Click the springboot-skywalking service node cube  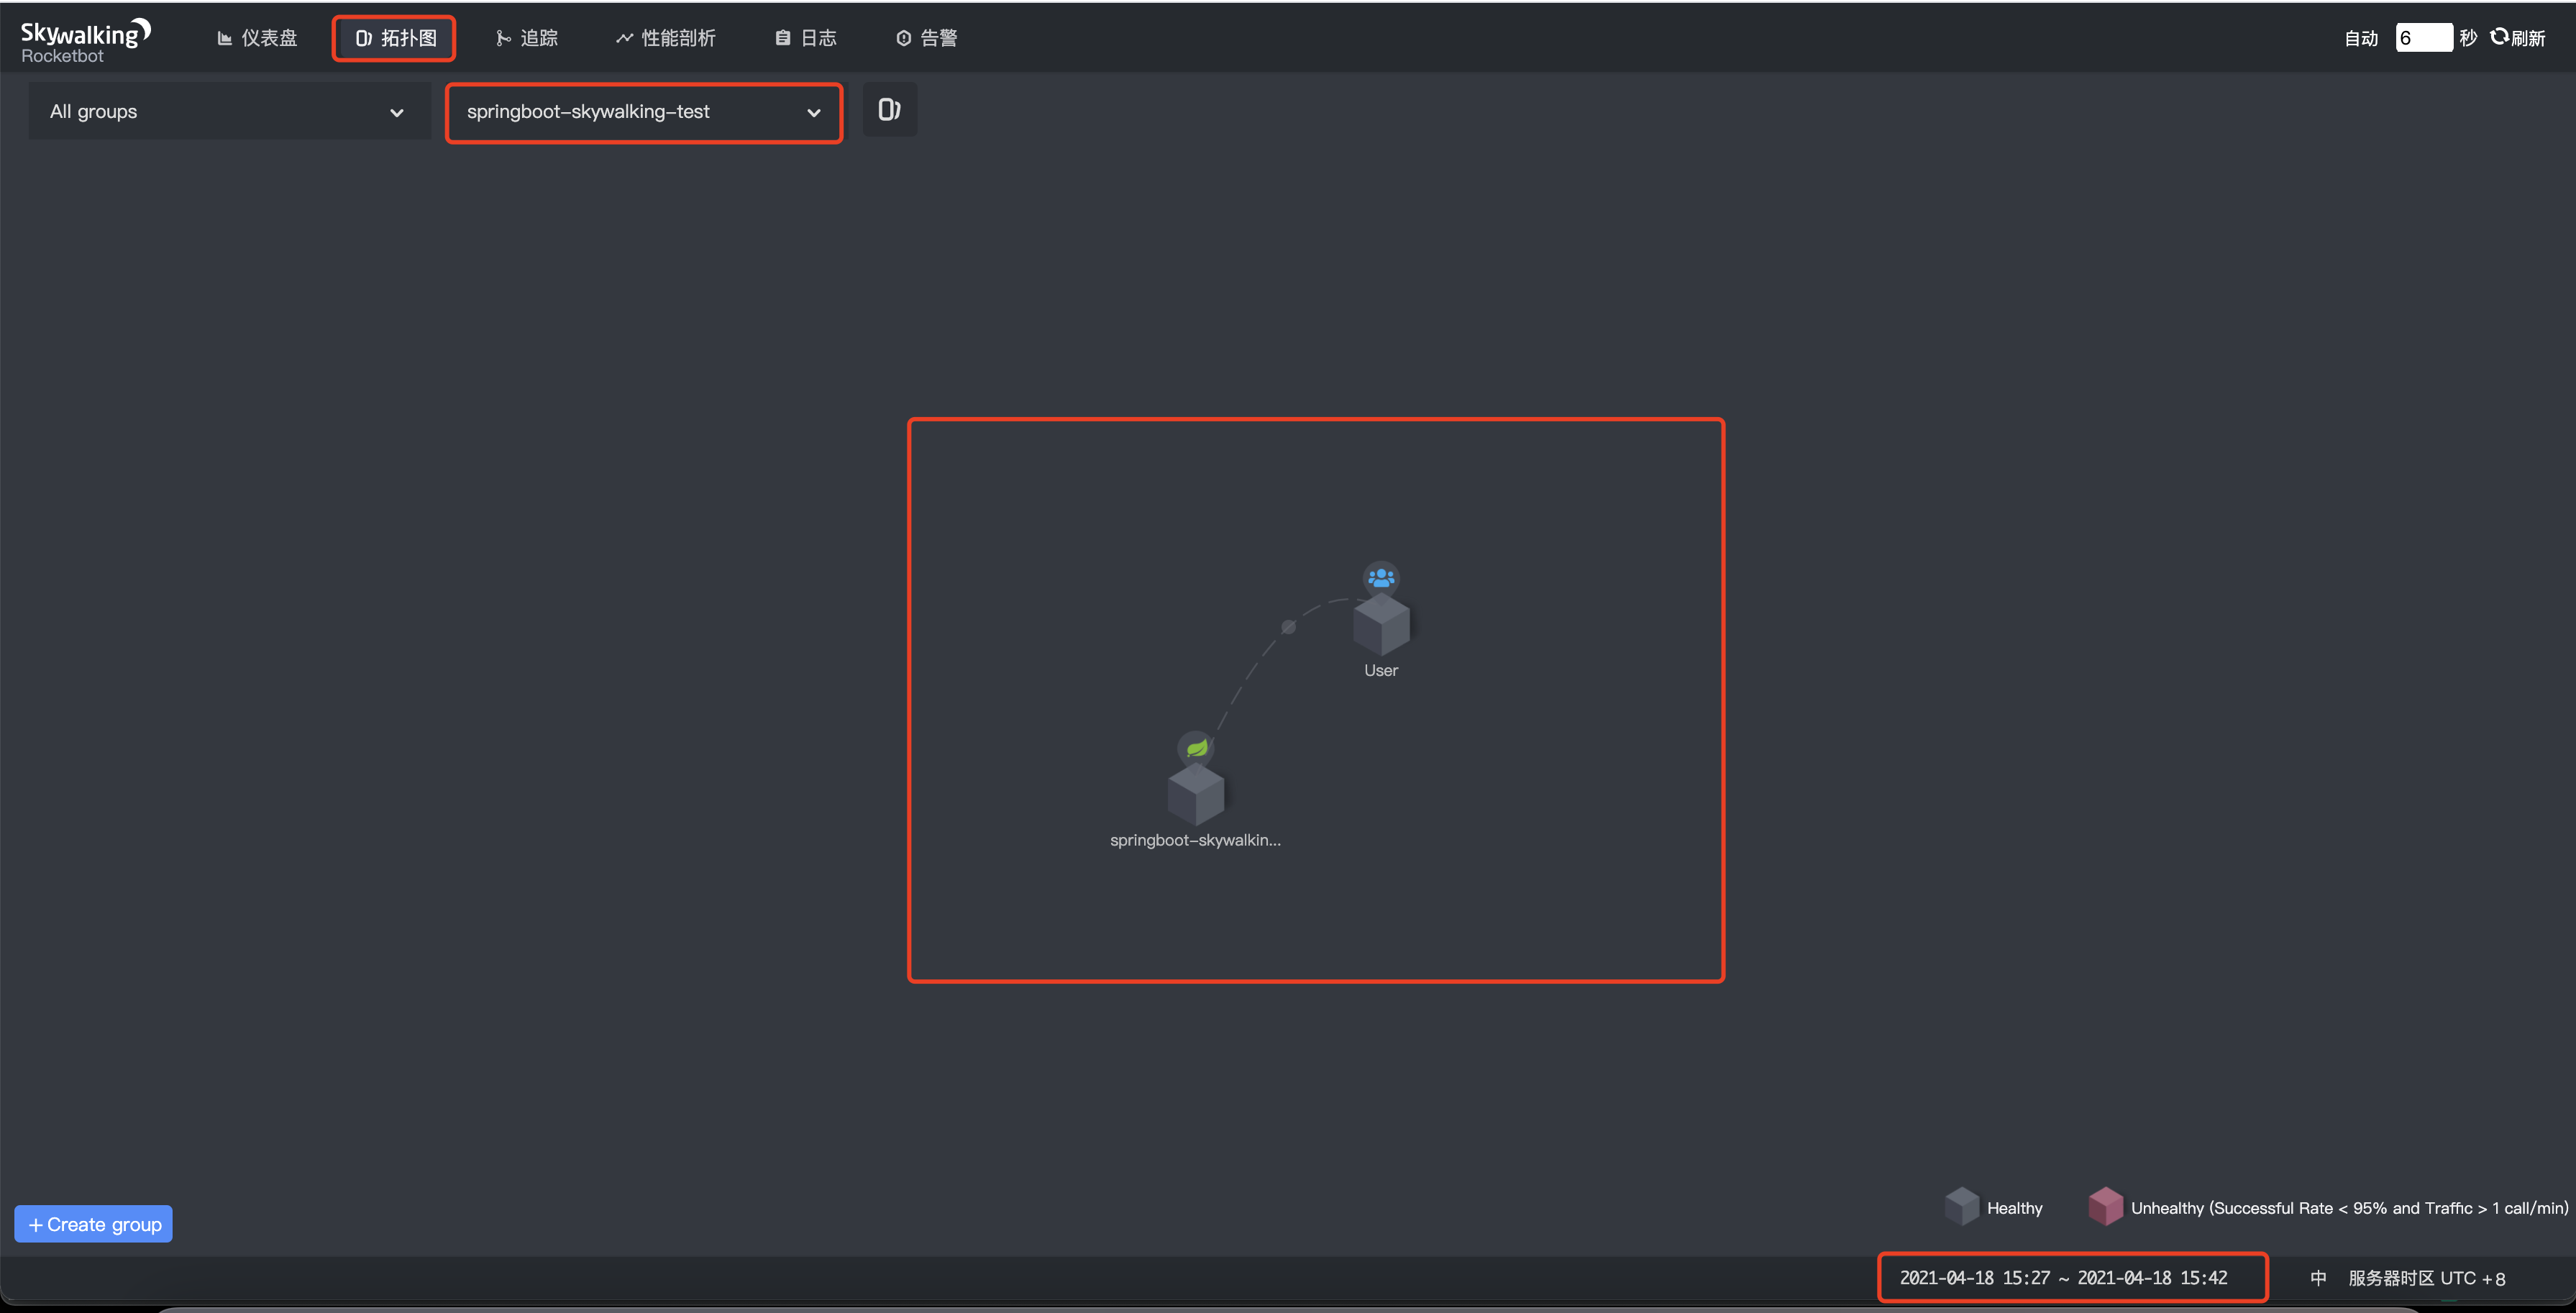pos(1195,795)
